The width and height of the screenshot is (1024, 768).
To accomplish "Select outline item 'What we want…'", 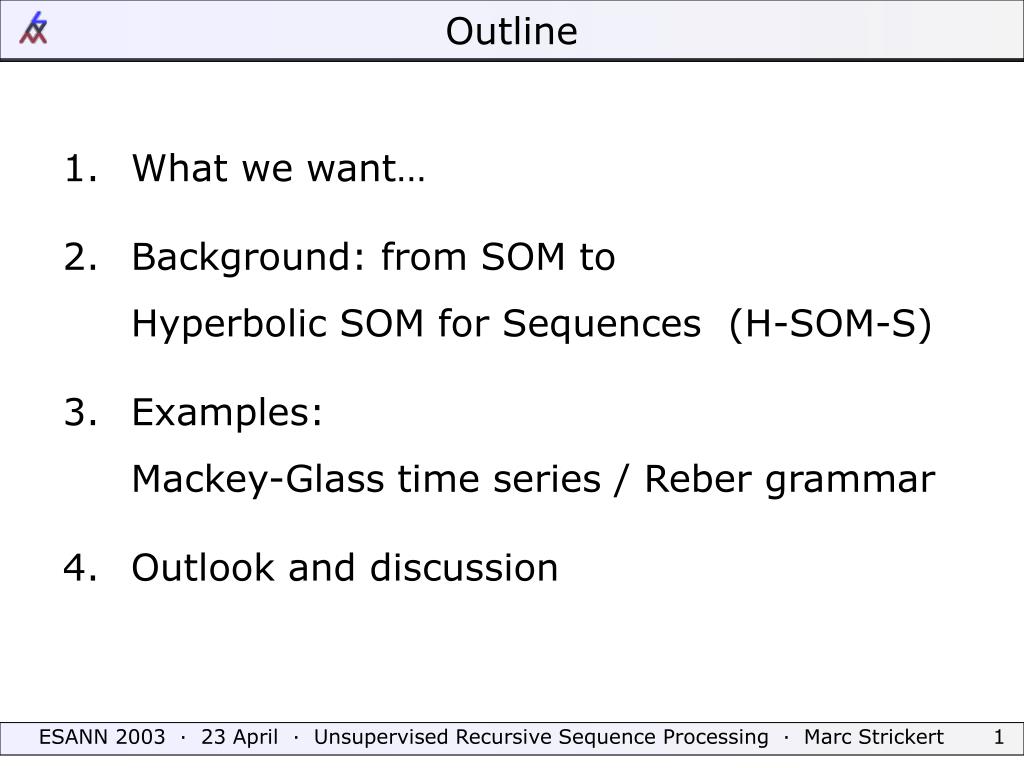I will (278, 168).
